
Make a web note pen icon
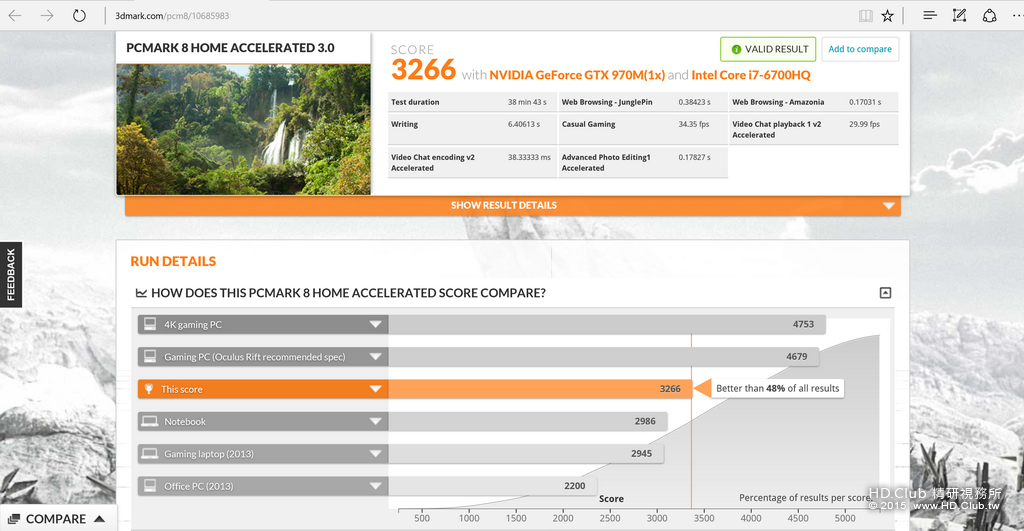[959, 15]
